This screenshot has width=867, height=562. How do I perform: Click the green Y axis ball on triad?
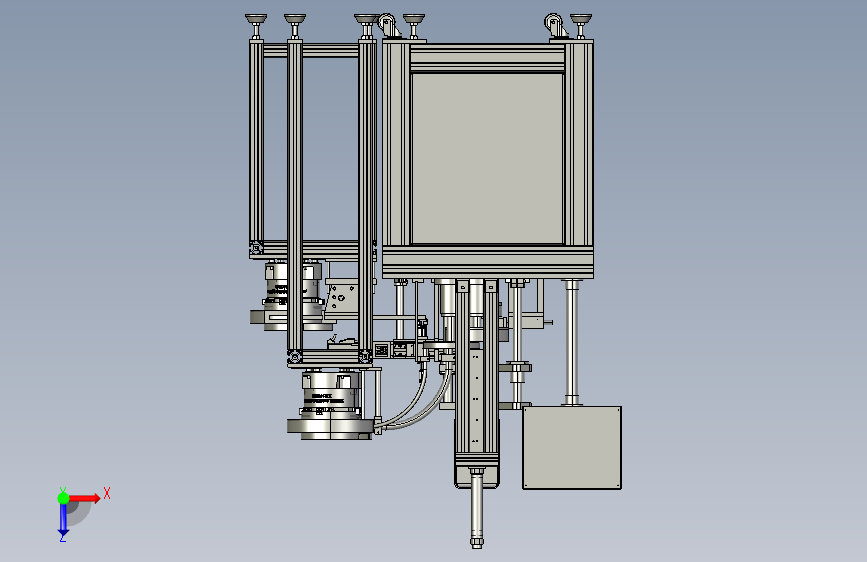click(x=63, y=498)
